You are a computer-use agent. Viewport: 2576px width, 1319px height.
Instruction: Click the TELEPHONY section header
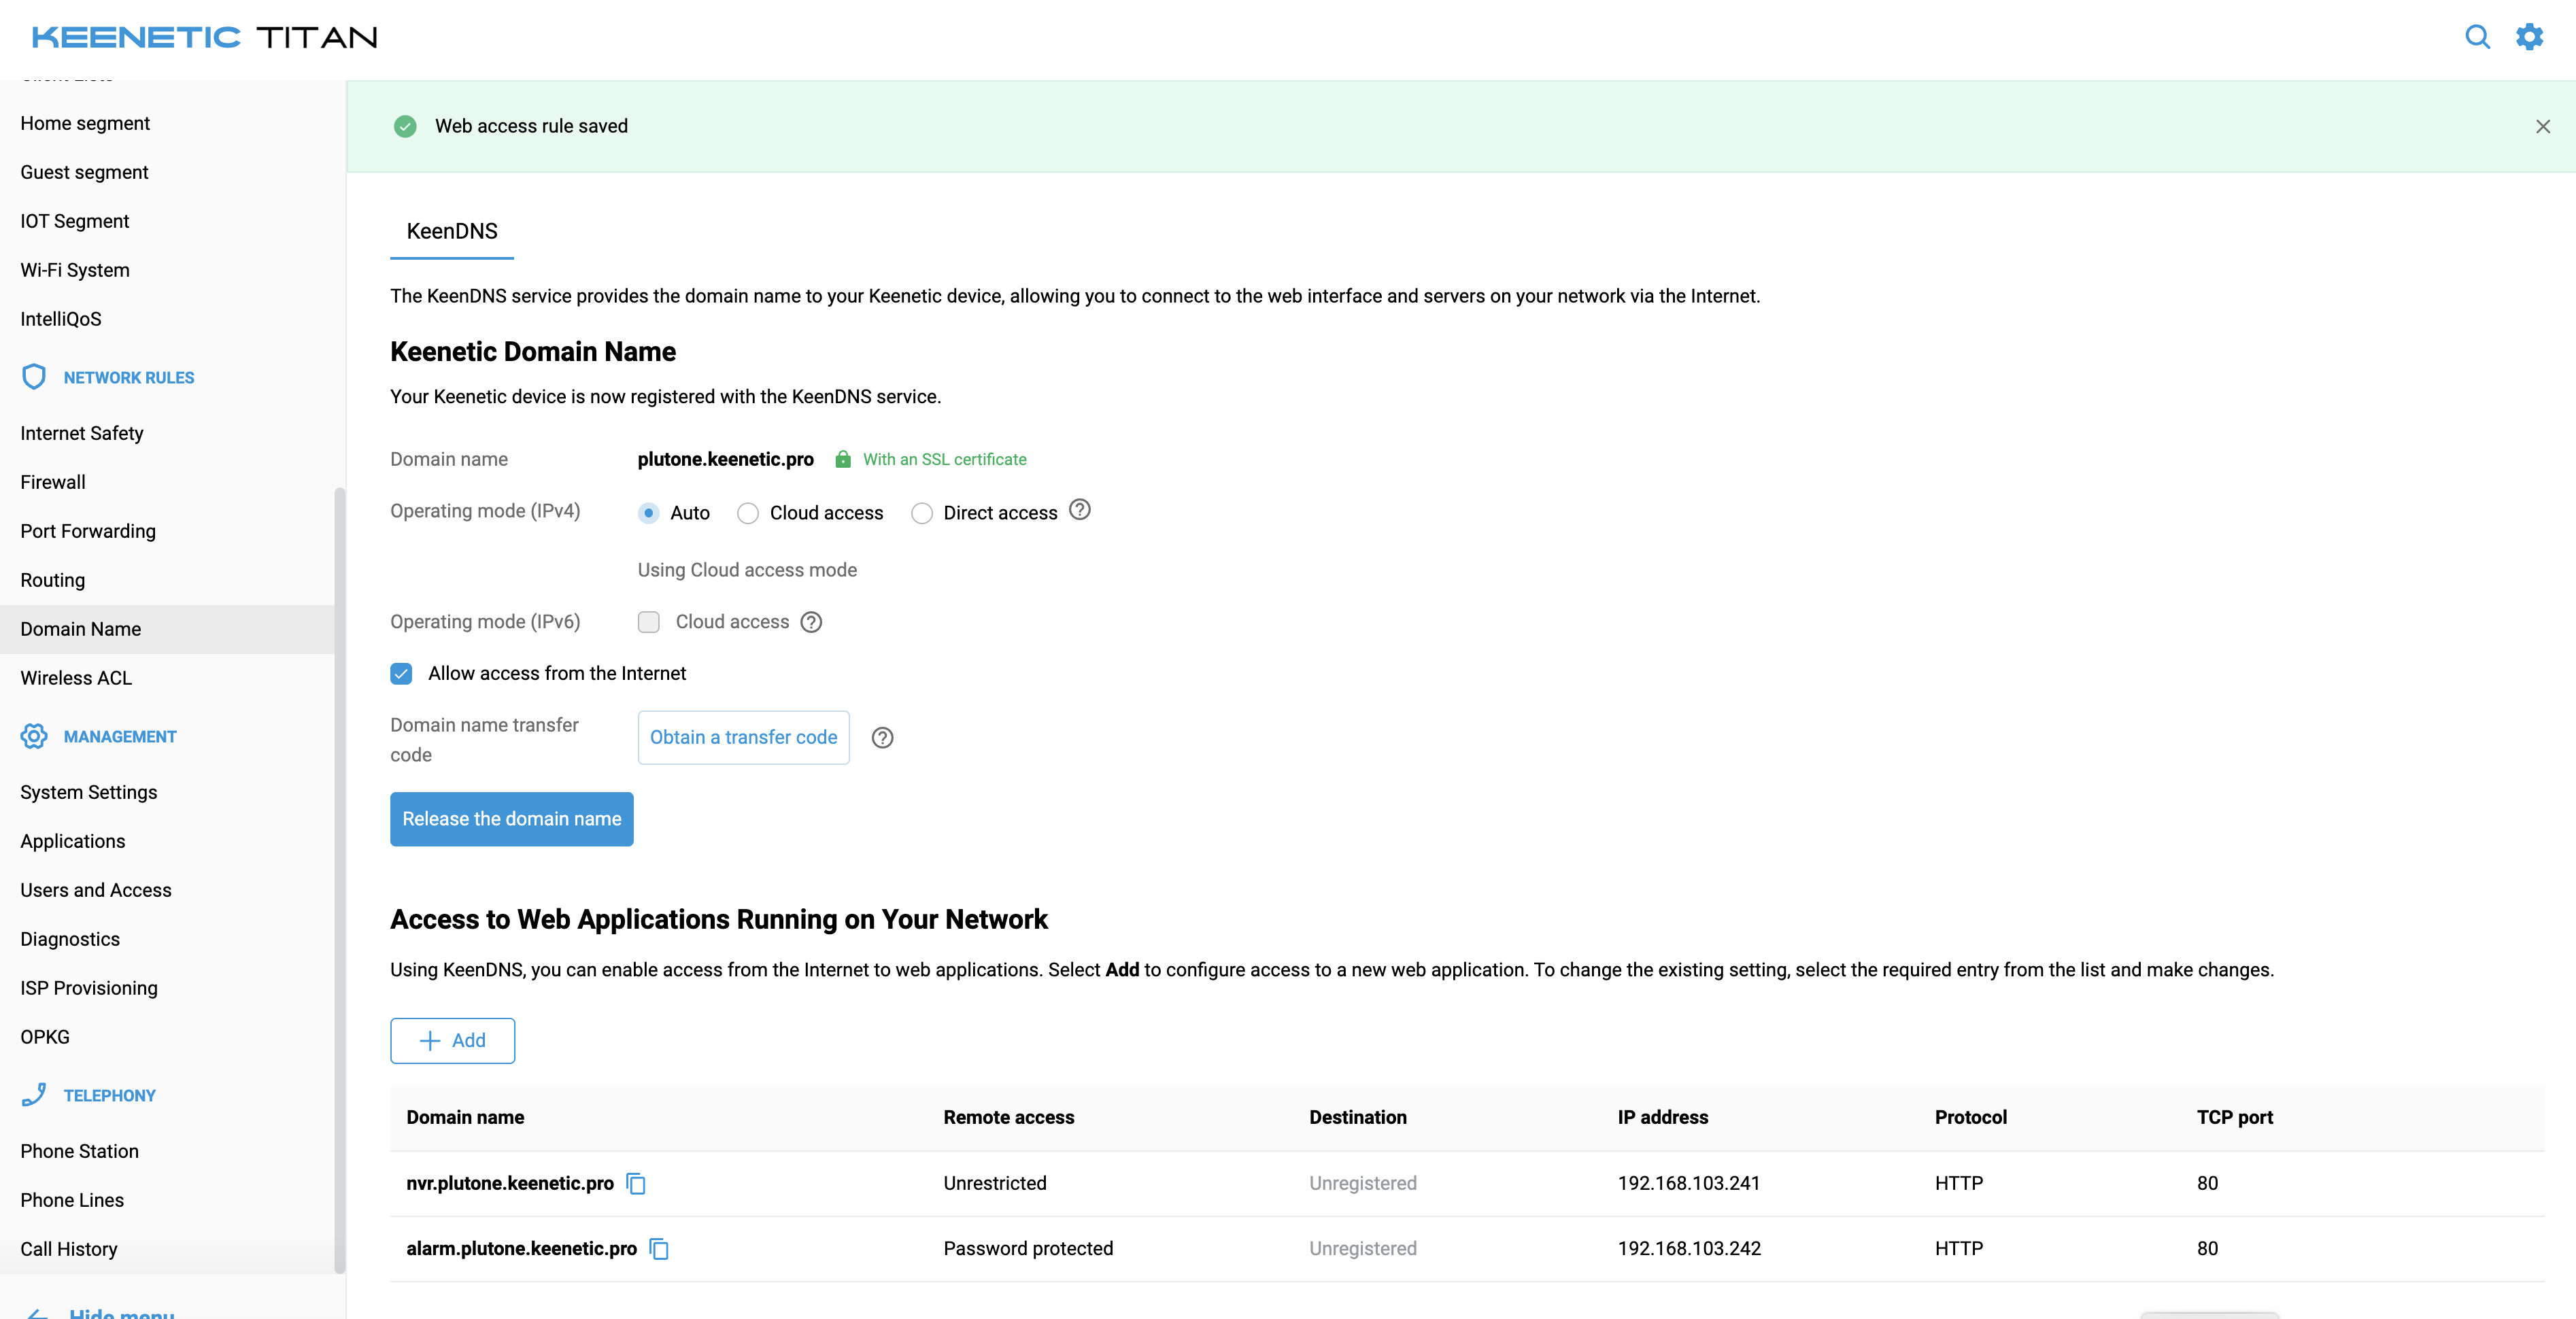tap(110, 1095)
